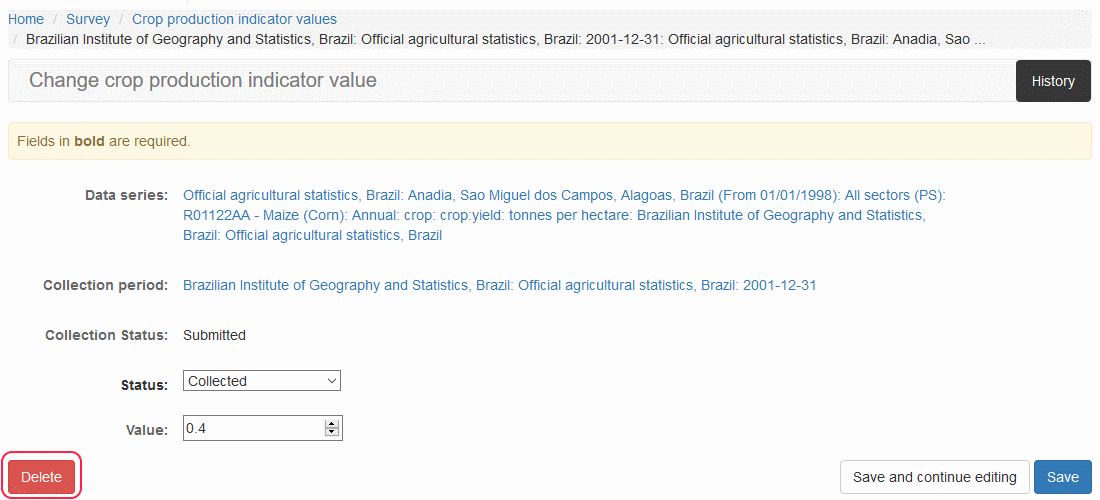Decrease Value with the down stepper arrow
Viewport: 1100px width, 500px height.
(x=332, y=433)
